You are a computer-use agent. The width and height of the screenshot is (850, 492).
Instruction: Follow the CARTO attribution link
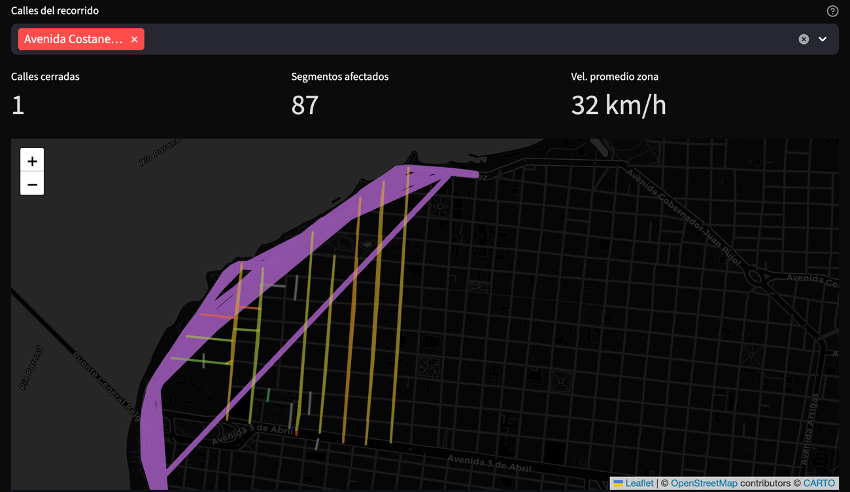819,483
